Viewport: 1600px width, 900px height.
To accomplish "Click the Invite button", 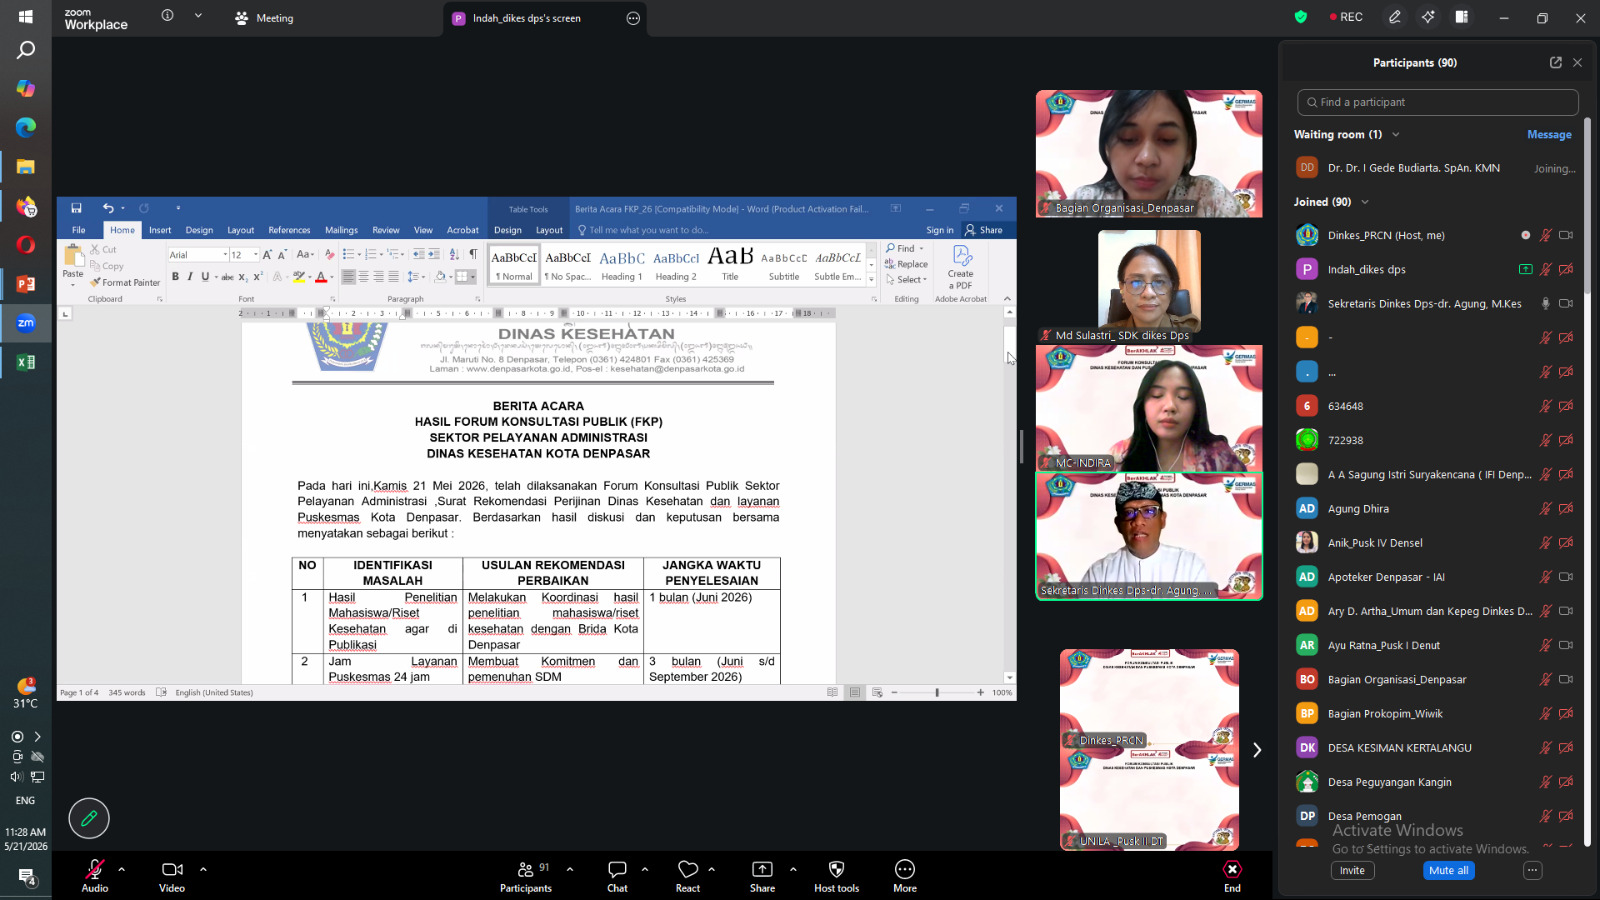I will [x=1352, y=870].
